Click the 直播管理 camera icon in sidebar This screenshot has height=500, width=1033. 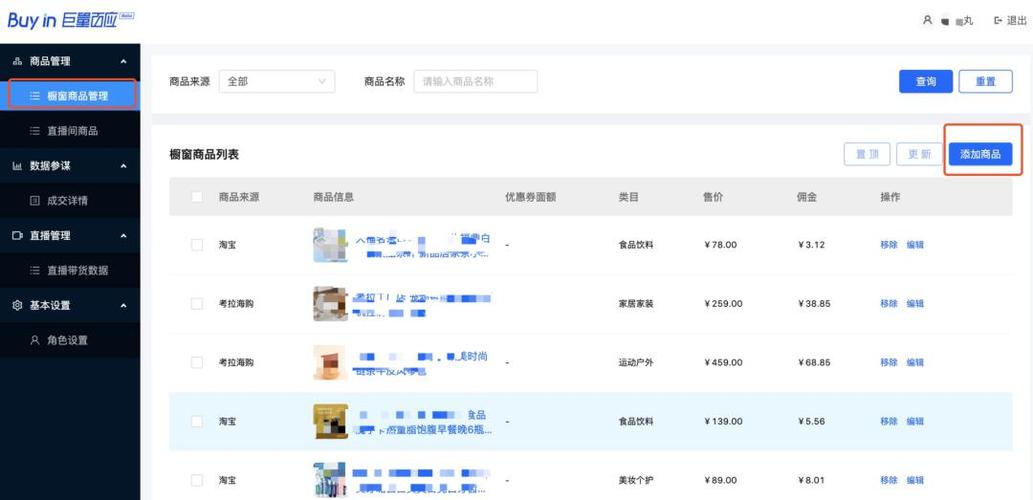pos(17,236)
